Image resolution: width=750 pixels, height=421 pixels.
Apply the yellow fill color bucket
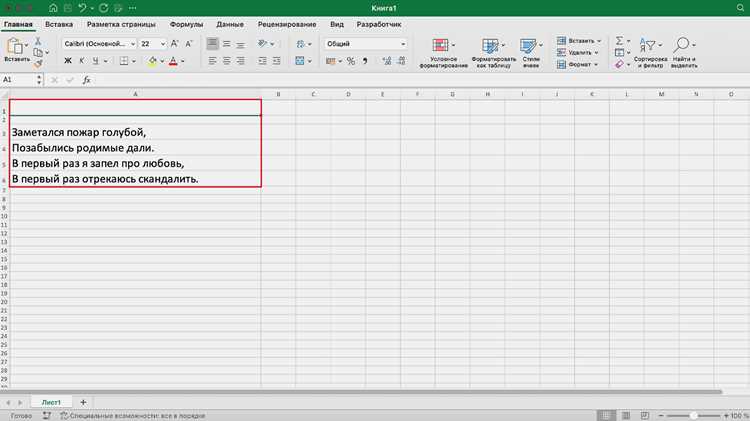coord(153,61)
